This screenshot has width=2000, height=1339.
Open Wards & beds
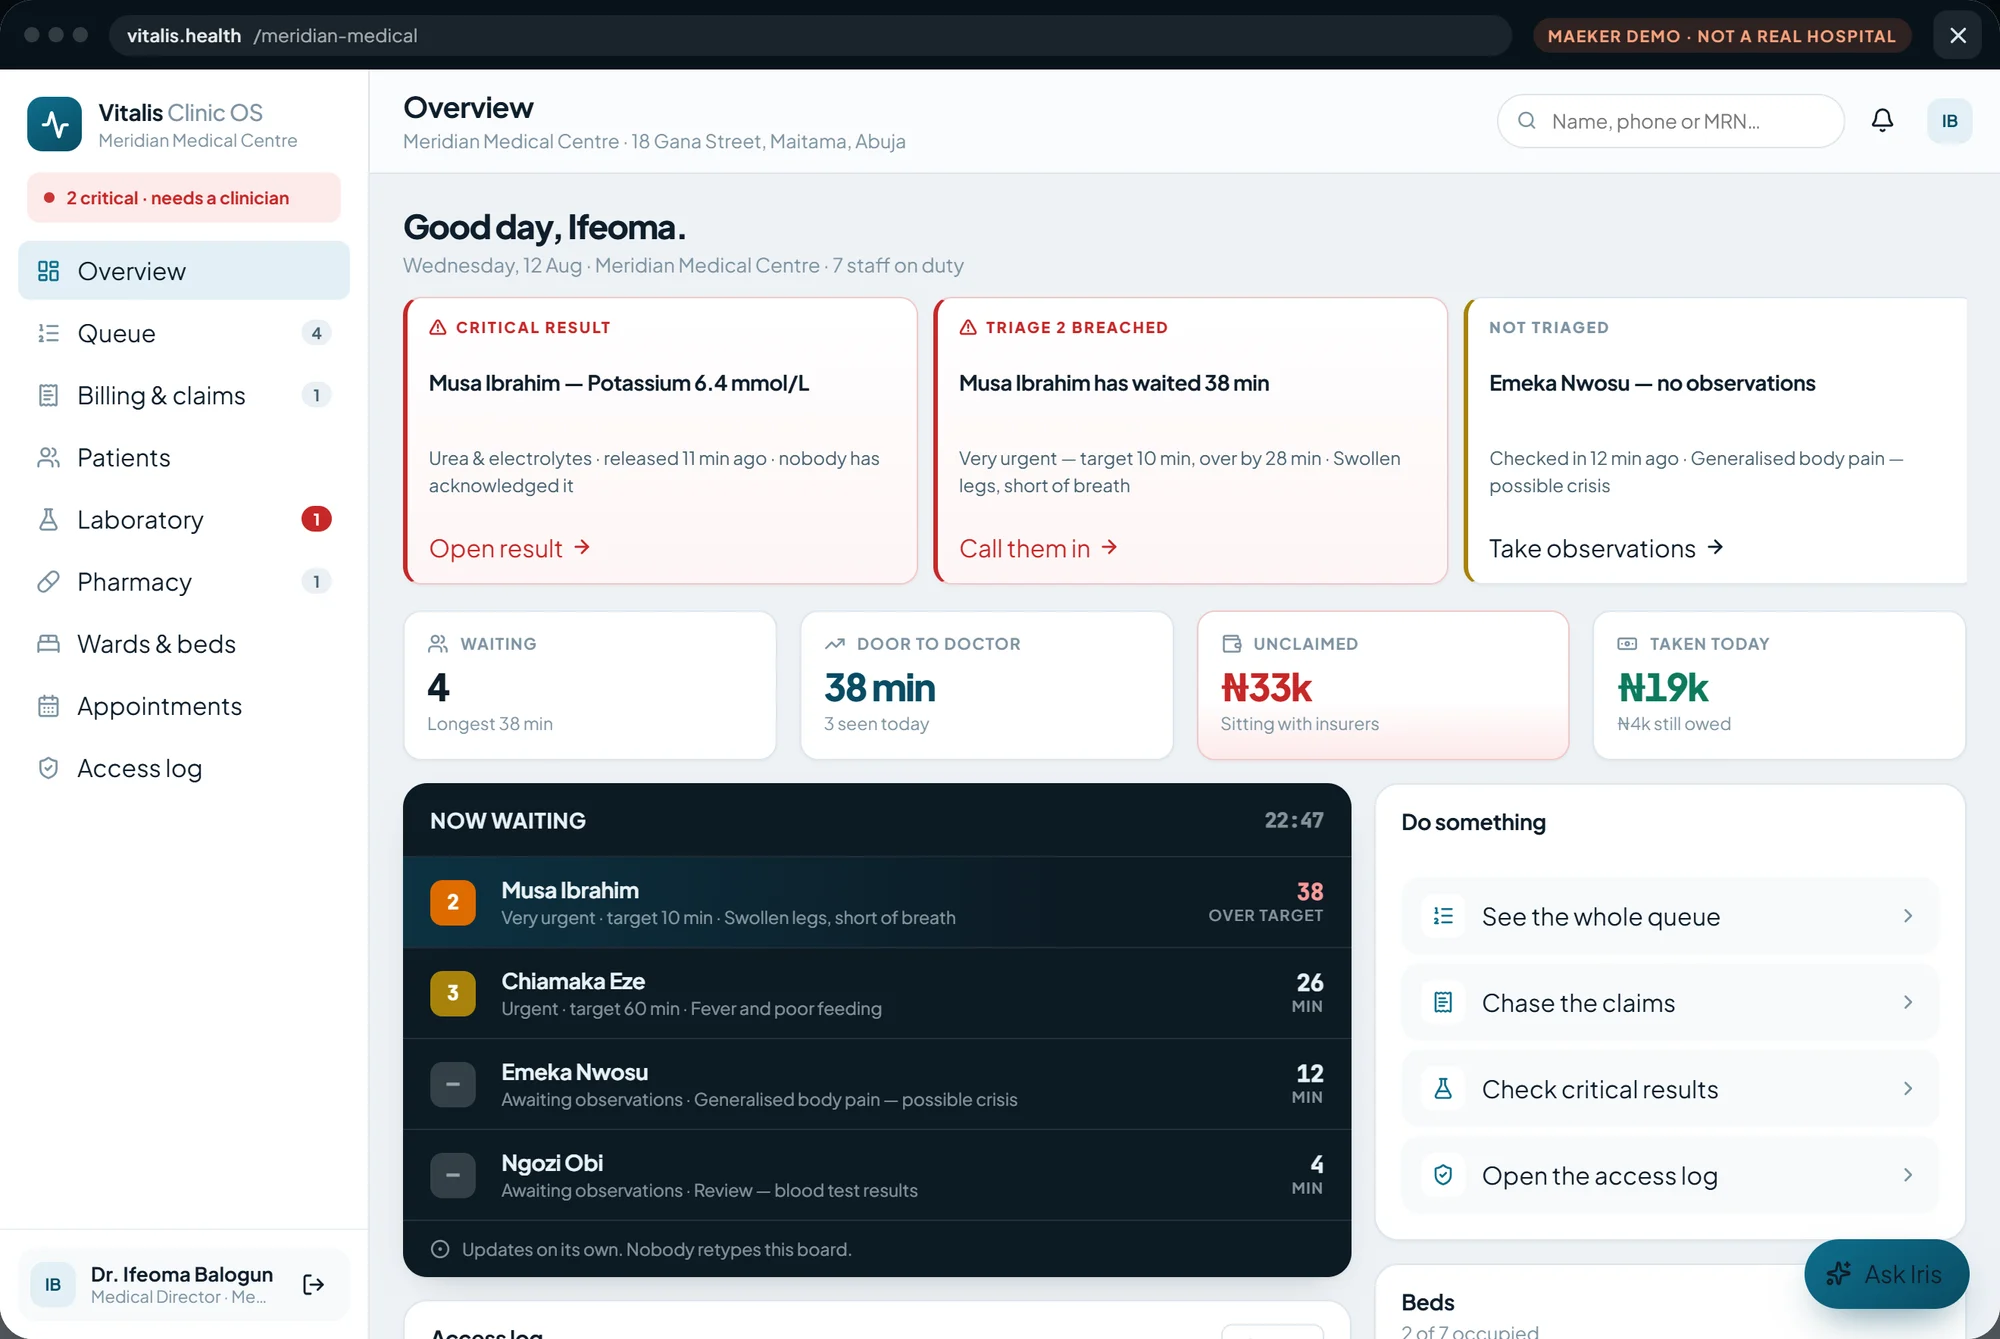point(184,643)
